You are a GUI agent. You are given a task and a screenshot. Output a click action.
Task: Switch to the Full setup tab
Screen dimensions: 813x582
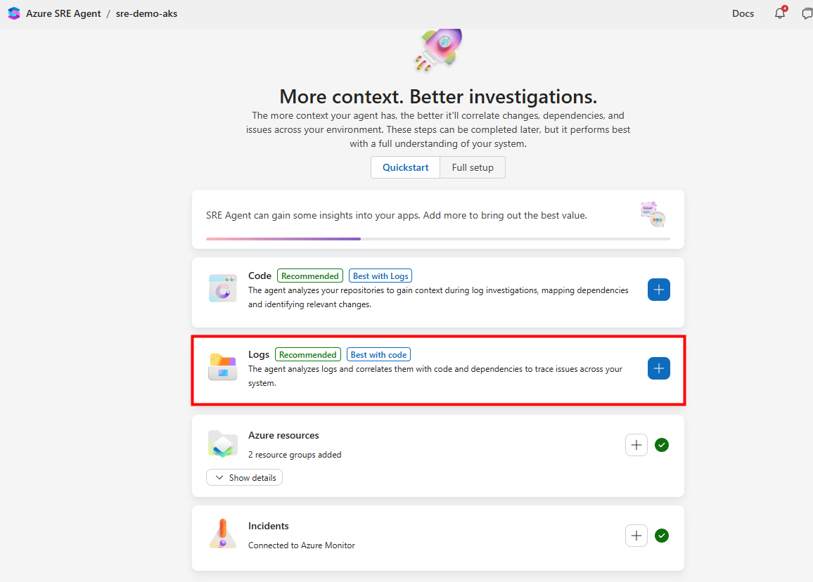472,168
